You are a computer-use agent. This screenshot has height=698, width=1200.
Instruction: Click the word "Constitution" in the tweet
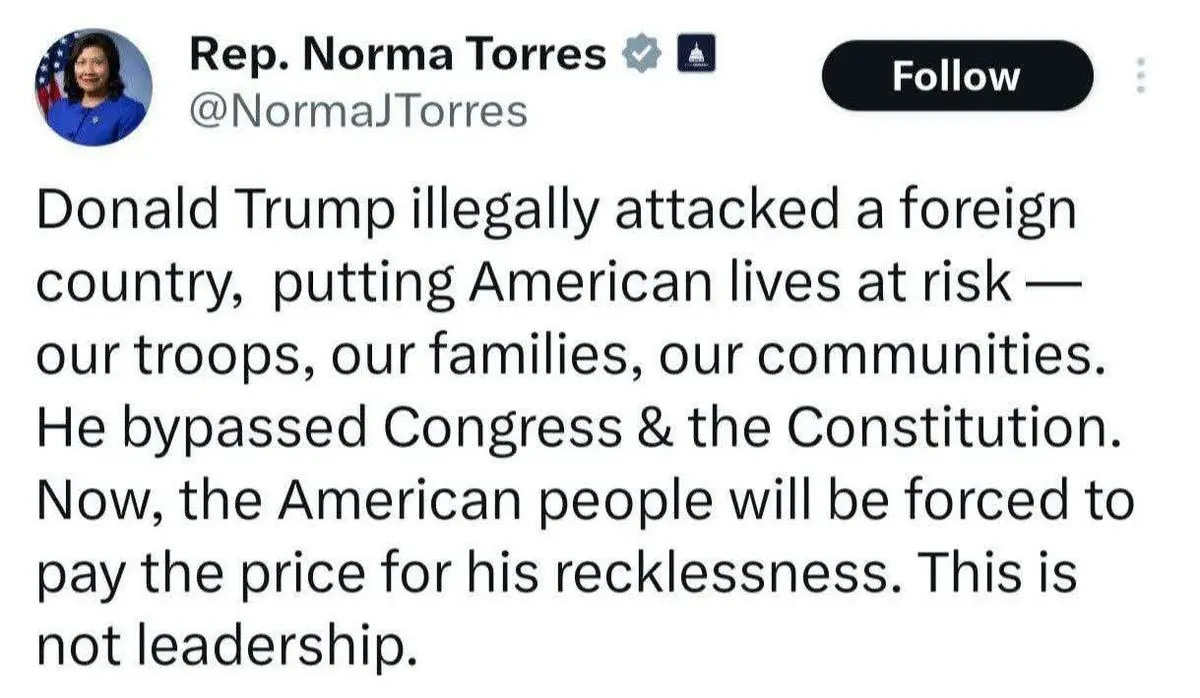948,428
